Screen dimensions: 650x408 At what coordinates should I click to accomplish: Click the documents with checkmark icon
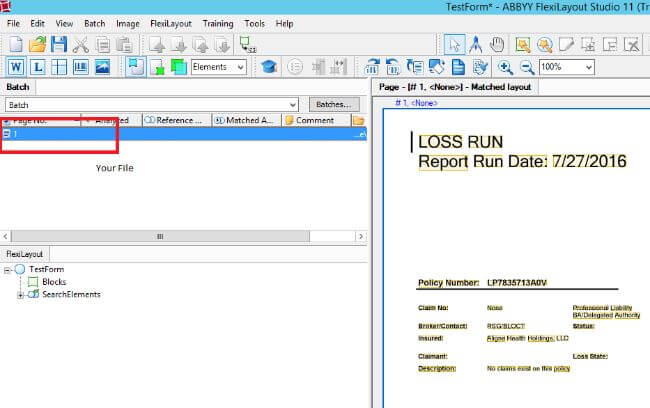pyautogui.click(x=480, y=67)
